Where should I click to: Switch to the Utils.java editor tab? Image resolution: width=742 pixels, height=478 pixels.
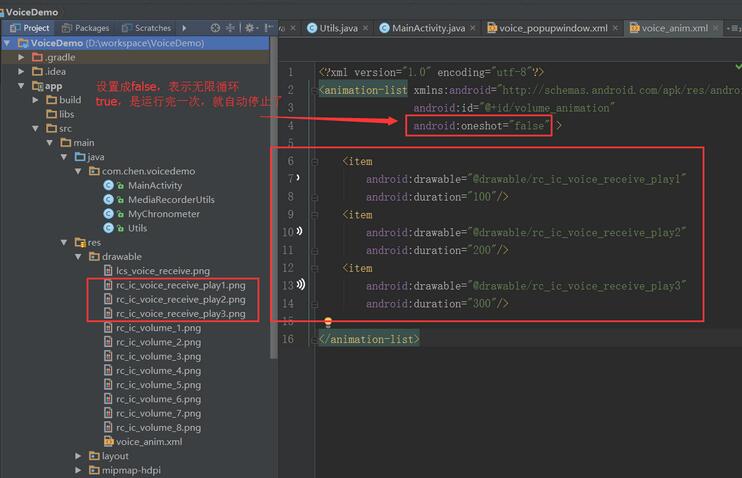[338, 28]
